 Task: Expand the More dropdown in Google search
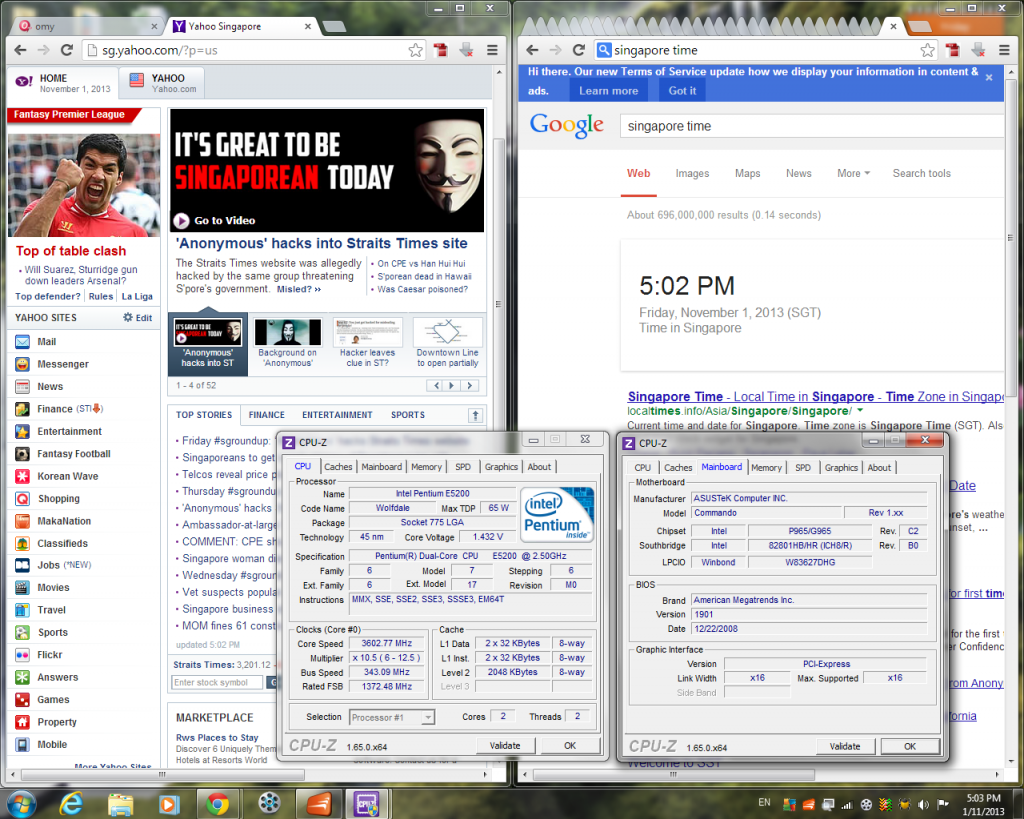[853, 173]
